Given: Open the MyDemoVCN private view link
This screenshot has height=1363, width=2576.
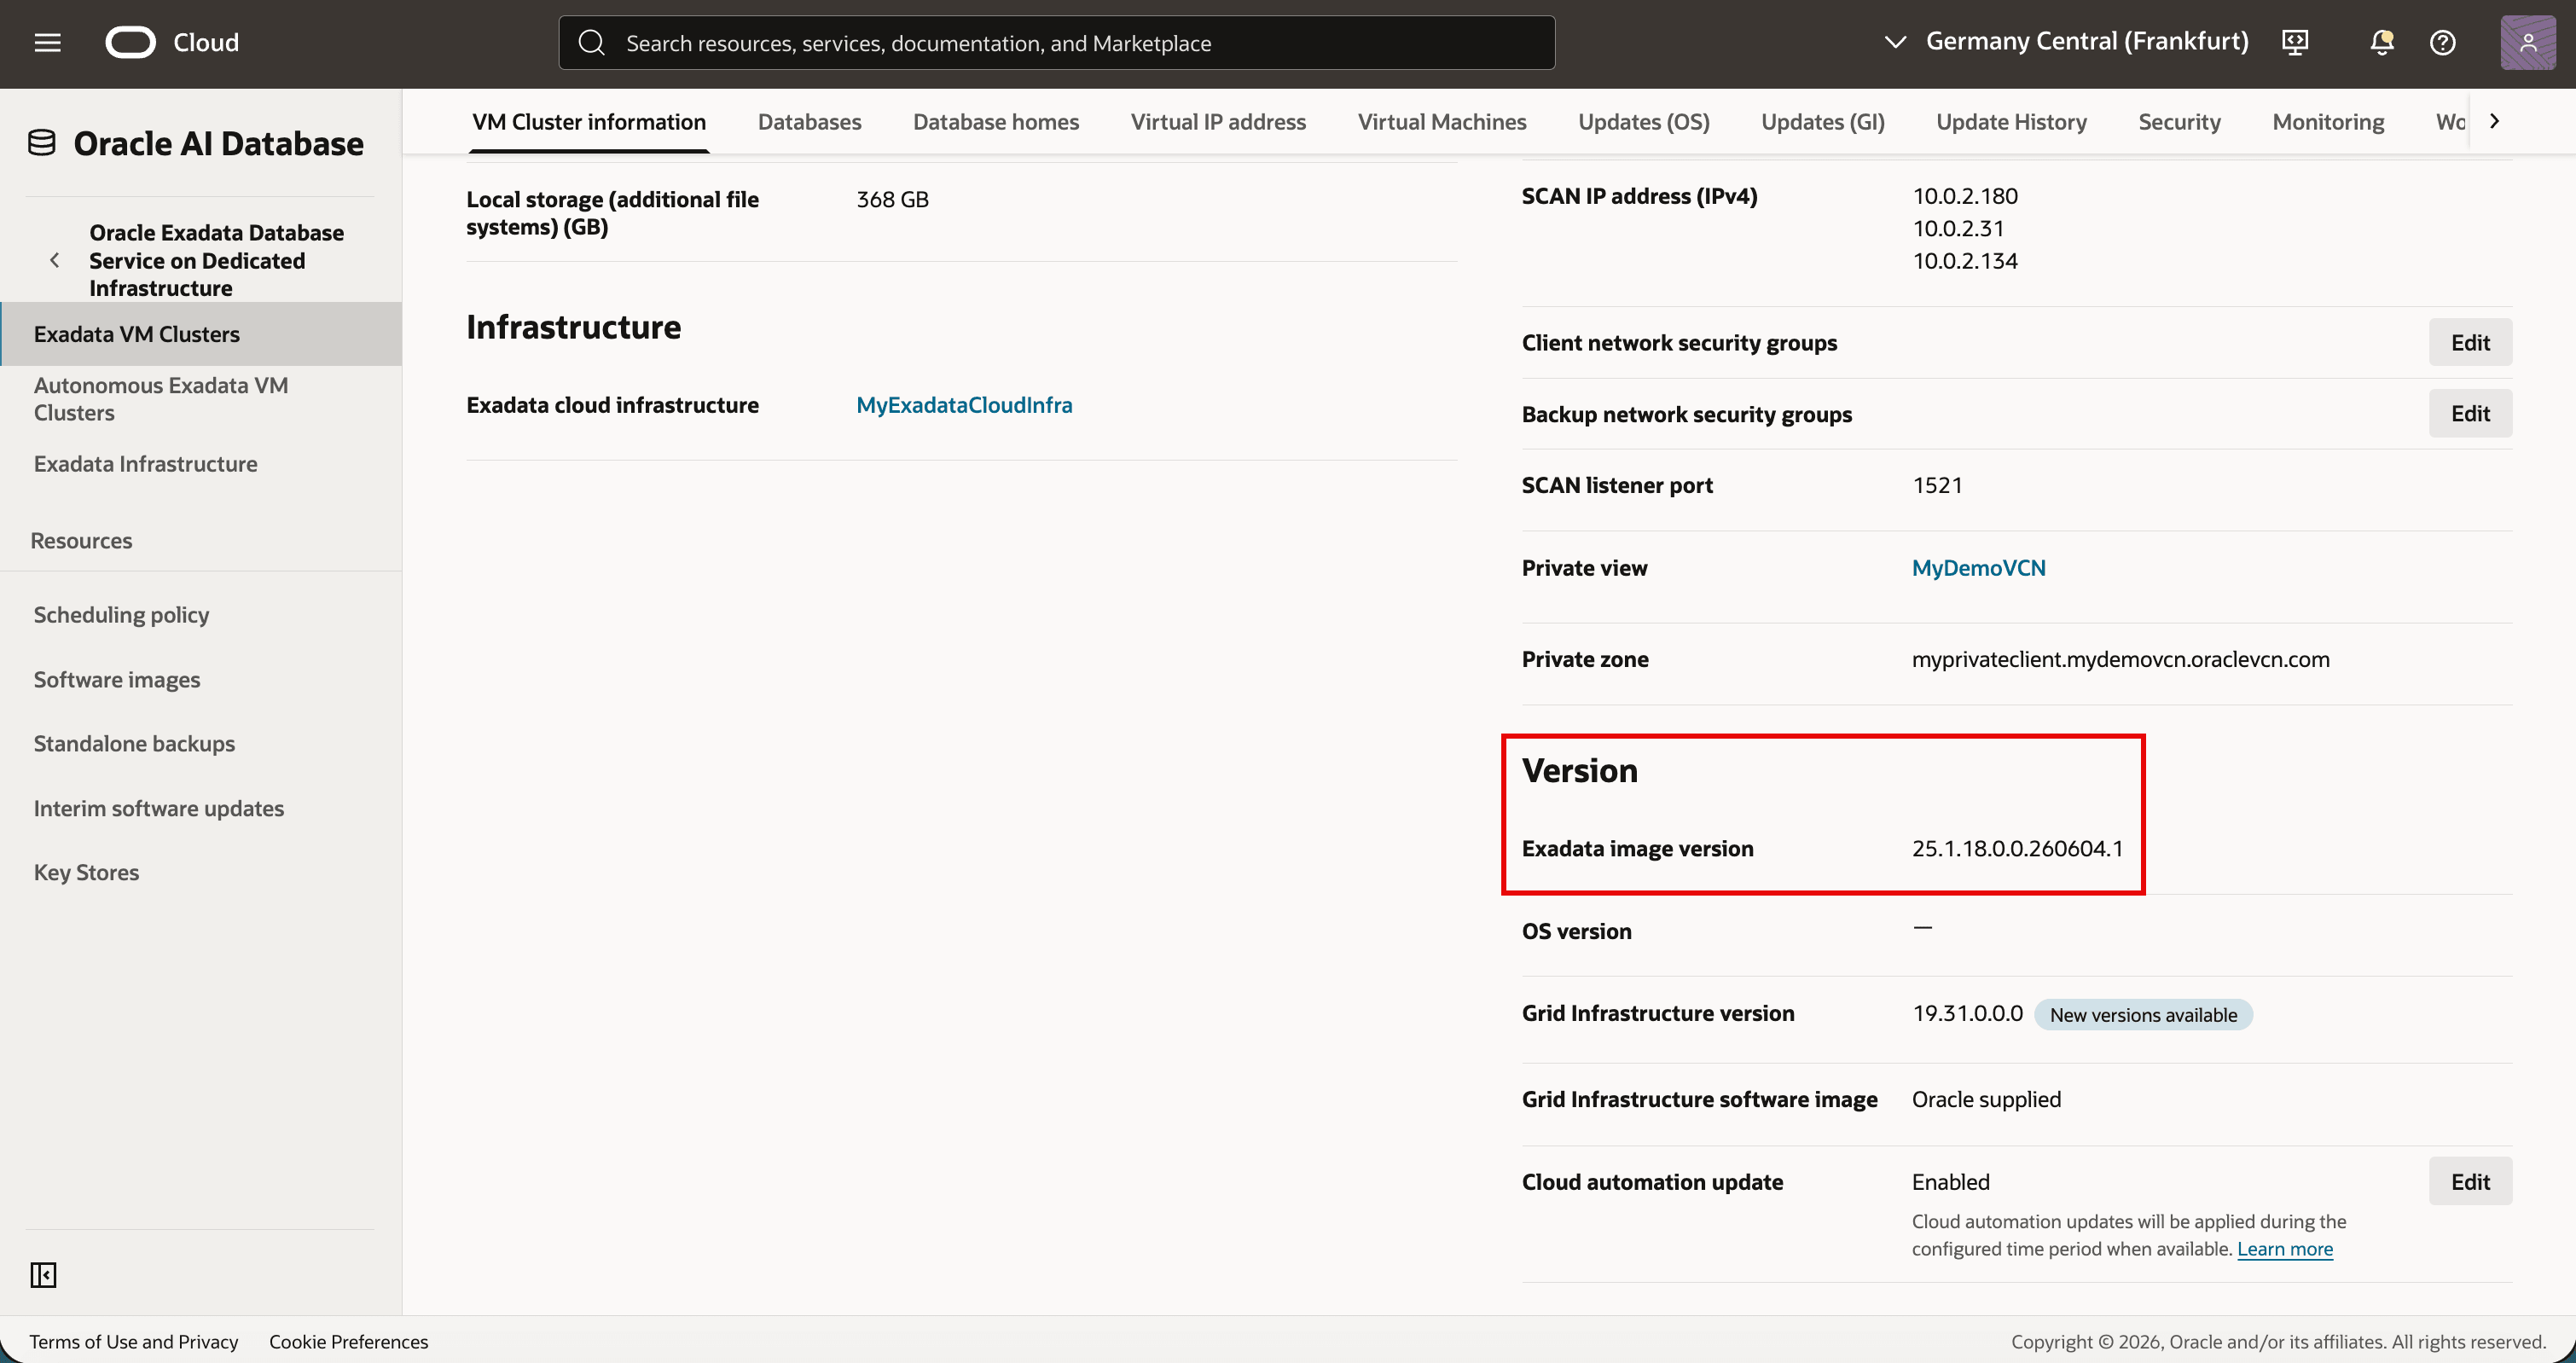Looking at the screenshot, I should (1978, 567).
